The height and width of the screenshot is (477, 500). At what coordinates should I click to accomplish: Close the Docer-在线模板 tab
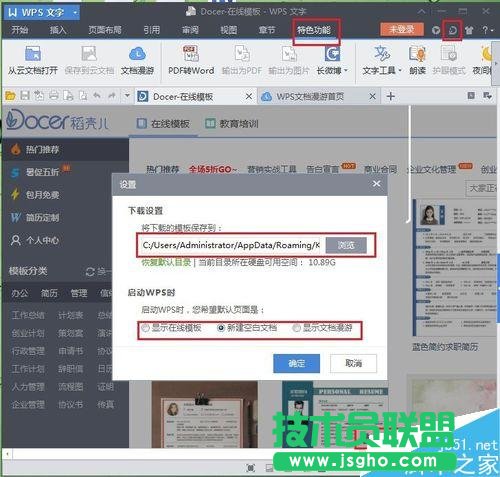[x=249, y=97]
